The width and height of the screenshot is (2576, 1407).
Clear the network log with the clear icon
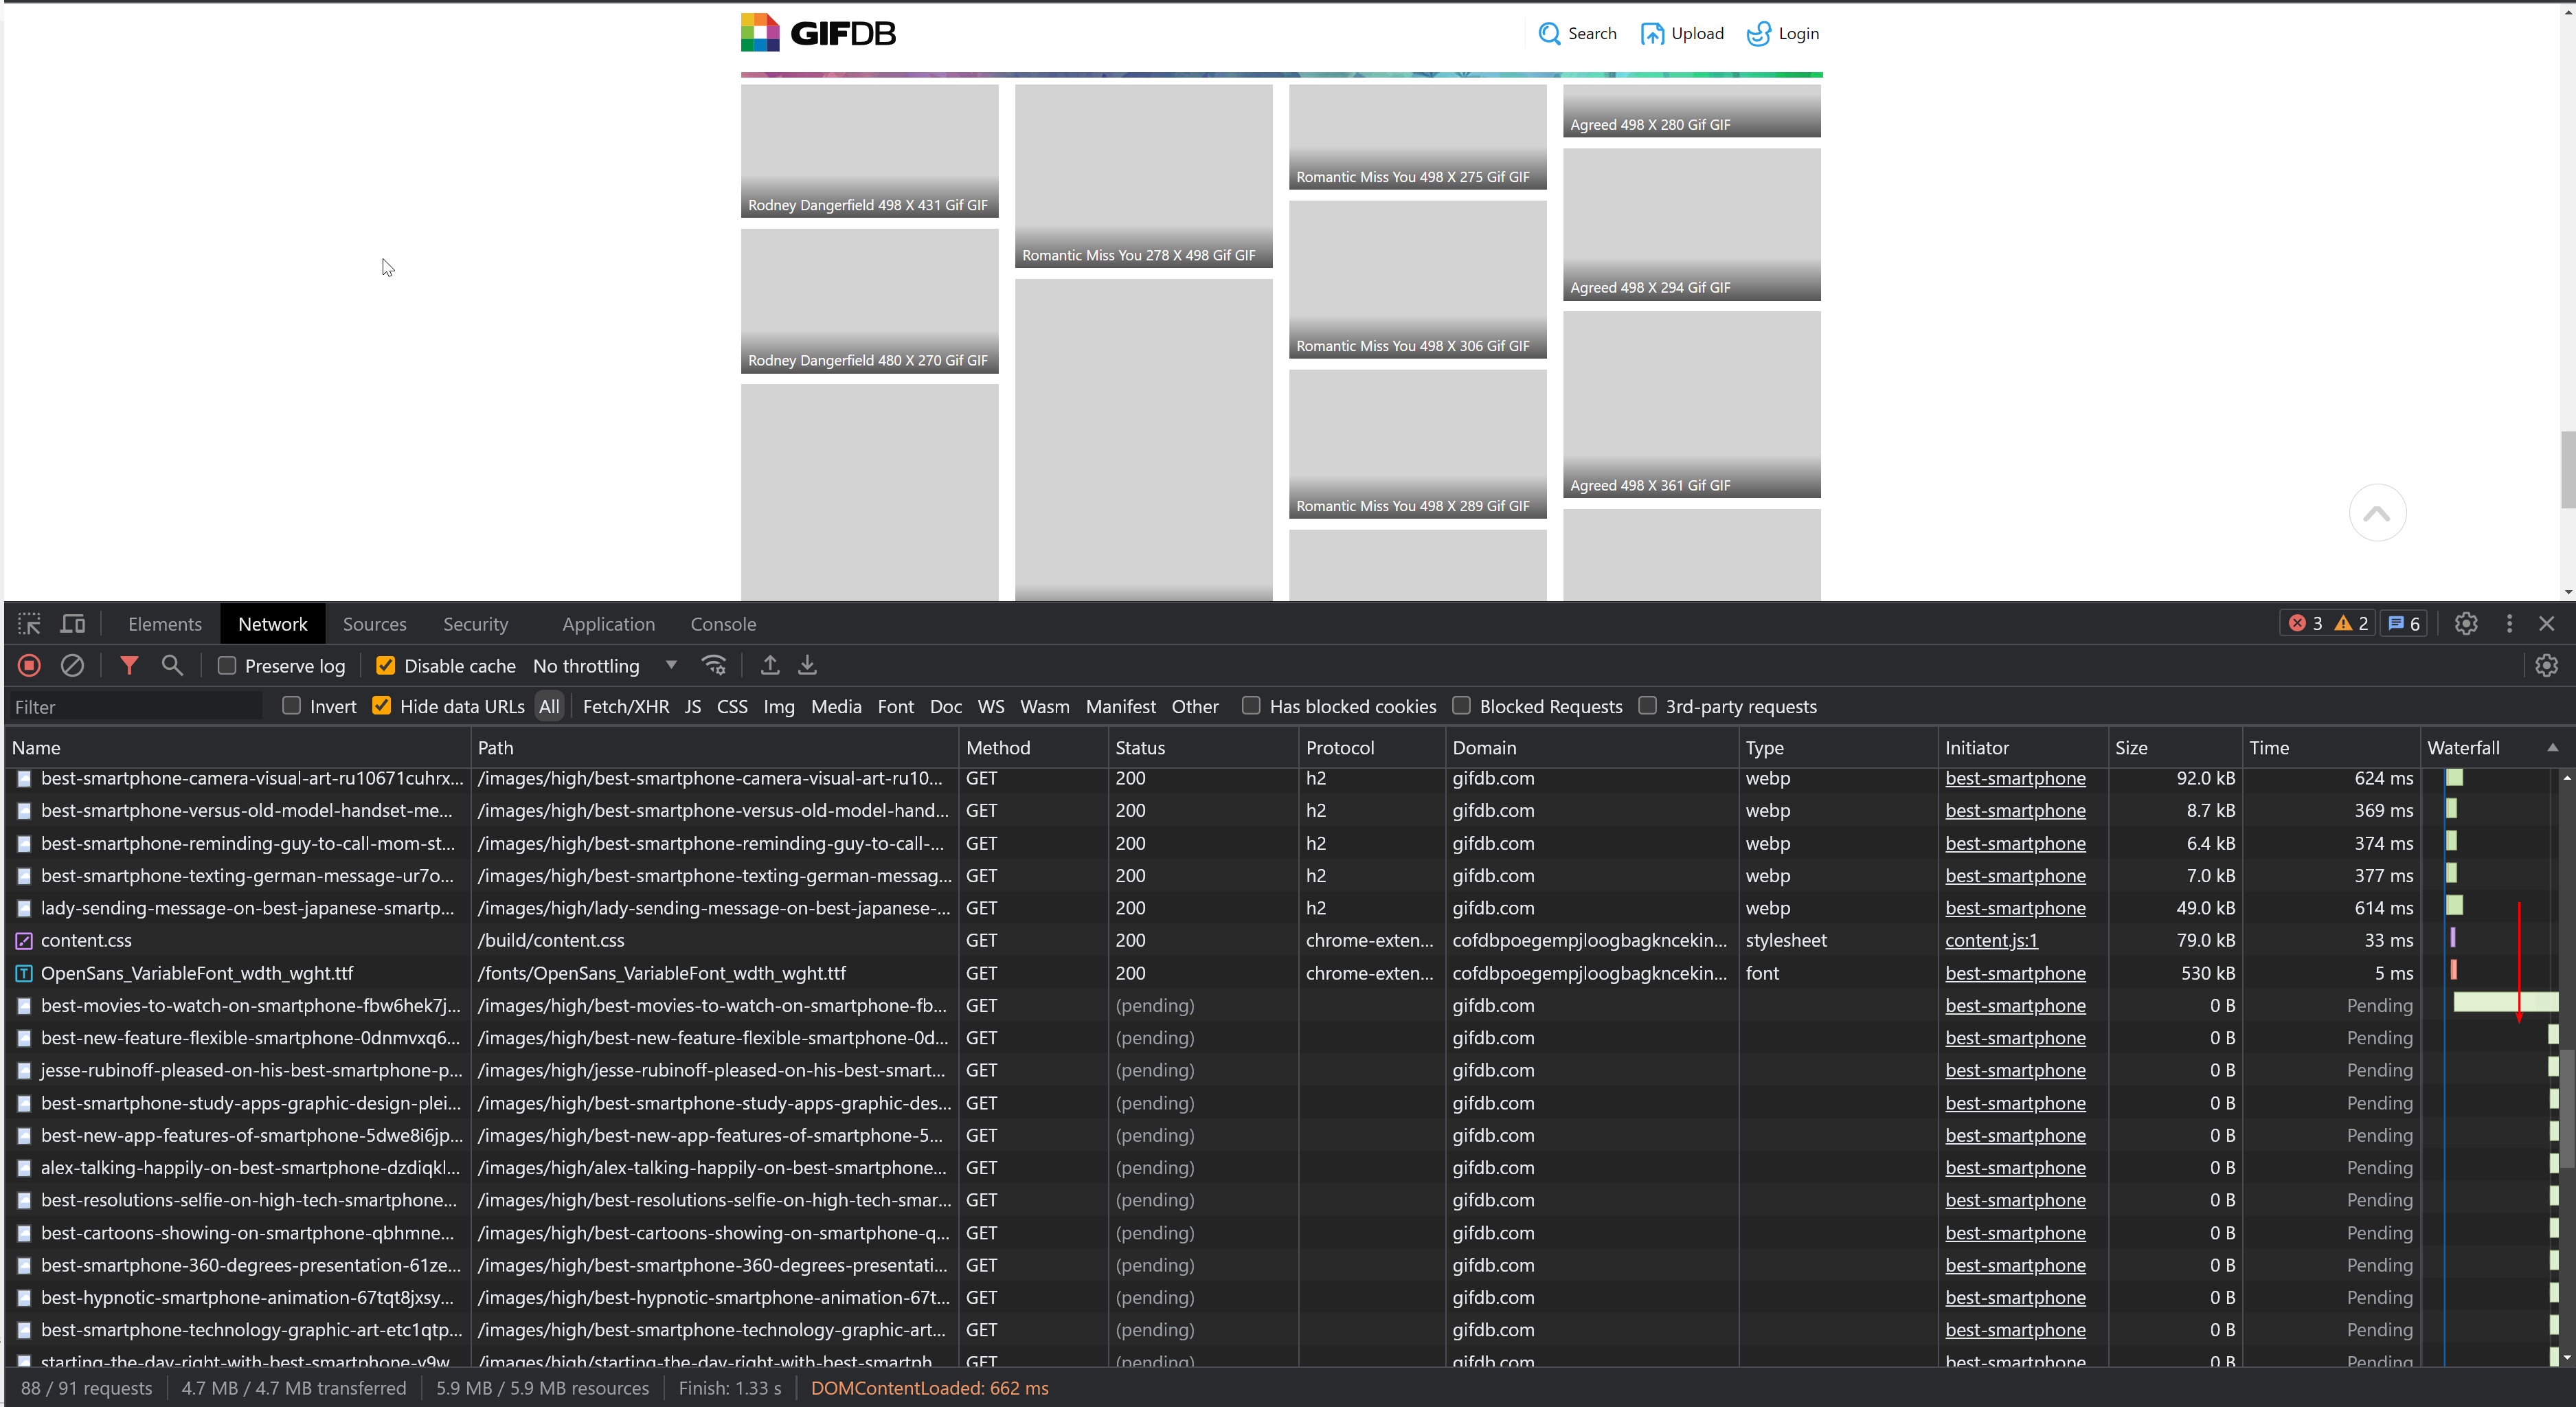pos(72,665)
